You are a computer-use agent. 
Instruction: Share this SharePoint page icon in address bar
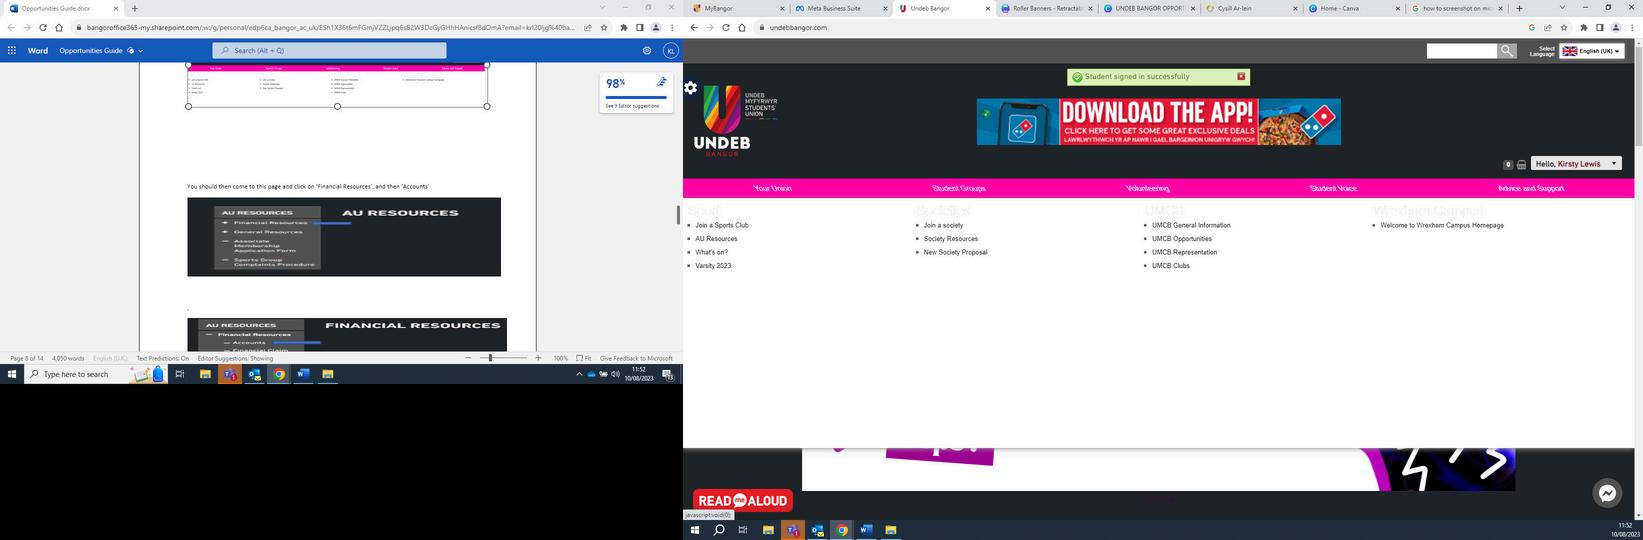click(x=588, y=27)
